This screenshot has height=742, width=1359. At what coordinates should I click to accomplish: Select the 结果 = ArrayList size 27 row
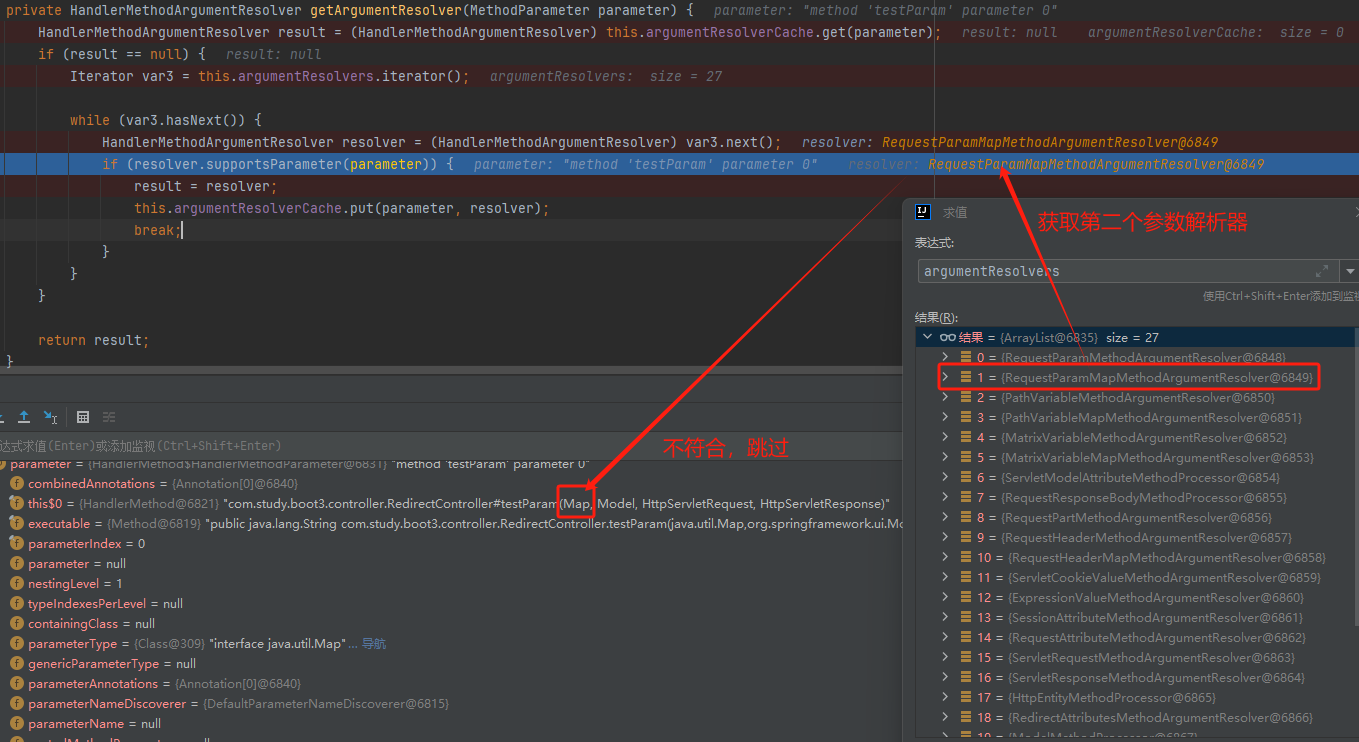1135,338
